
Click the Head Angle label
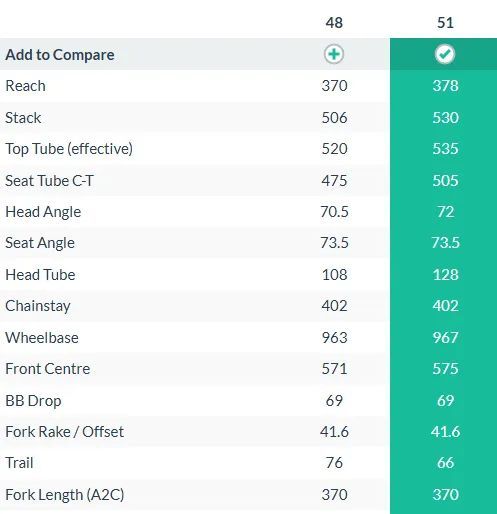click(43, 212)
